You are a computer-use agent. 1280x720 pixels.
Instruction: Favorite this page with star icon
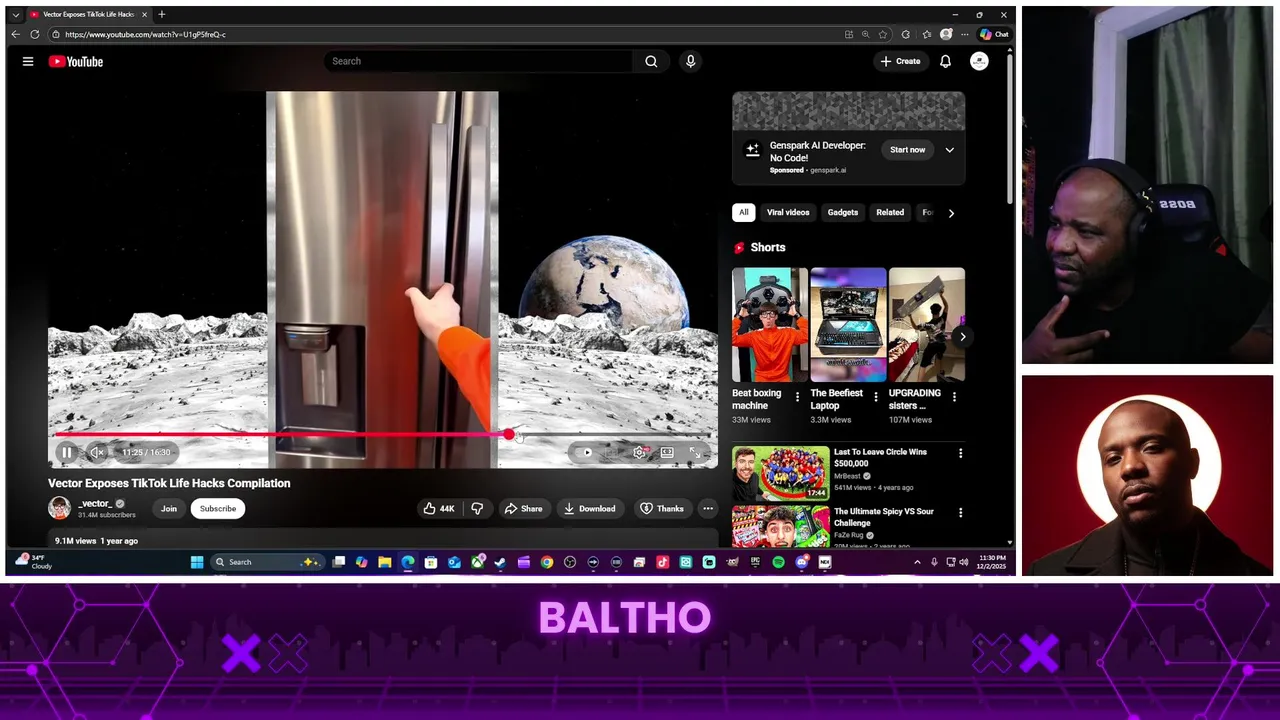[883, 34]
